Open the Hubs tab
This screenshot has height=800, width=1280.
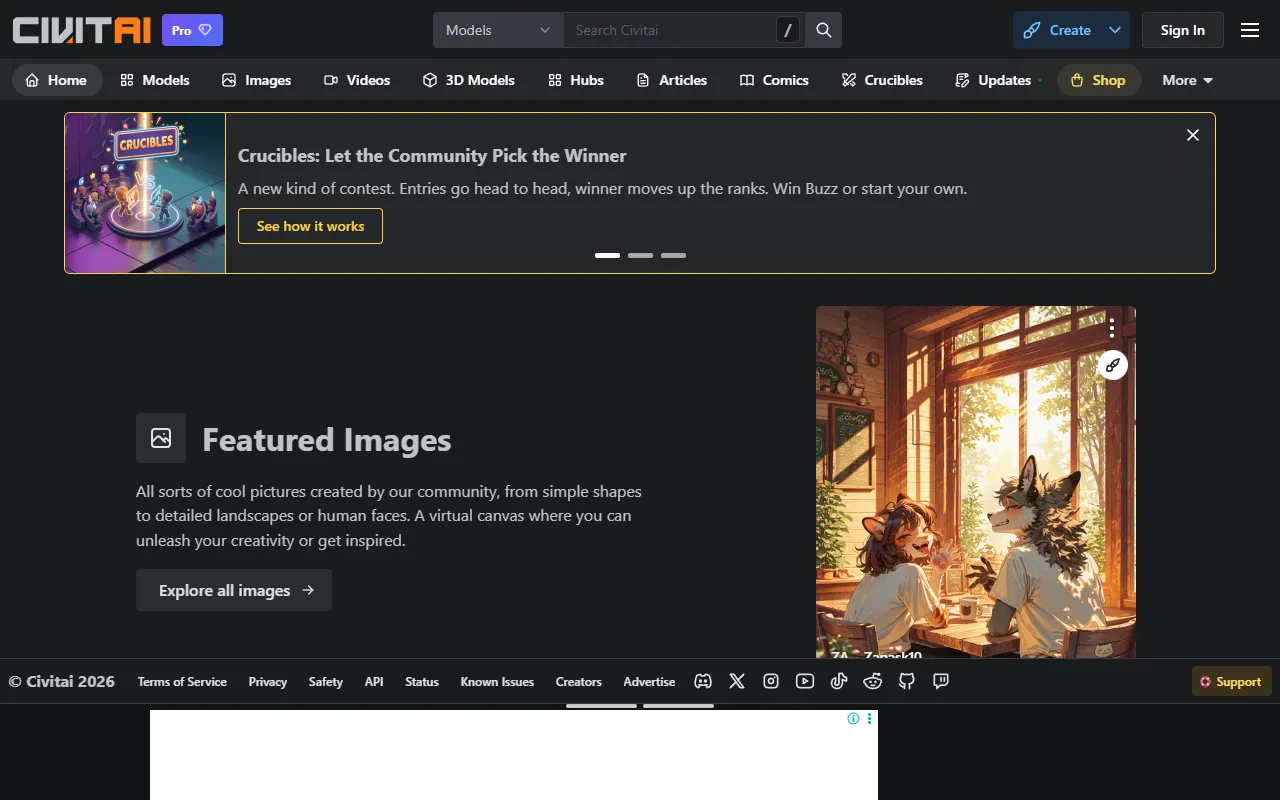(x=576, y=80)
